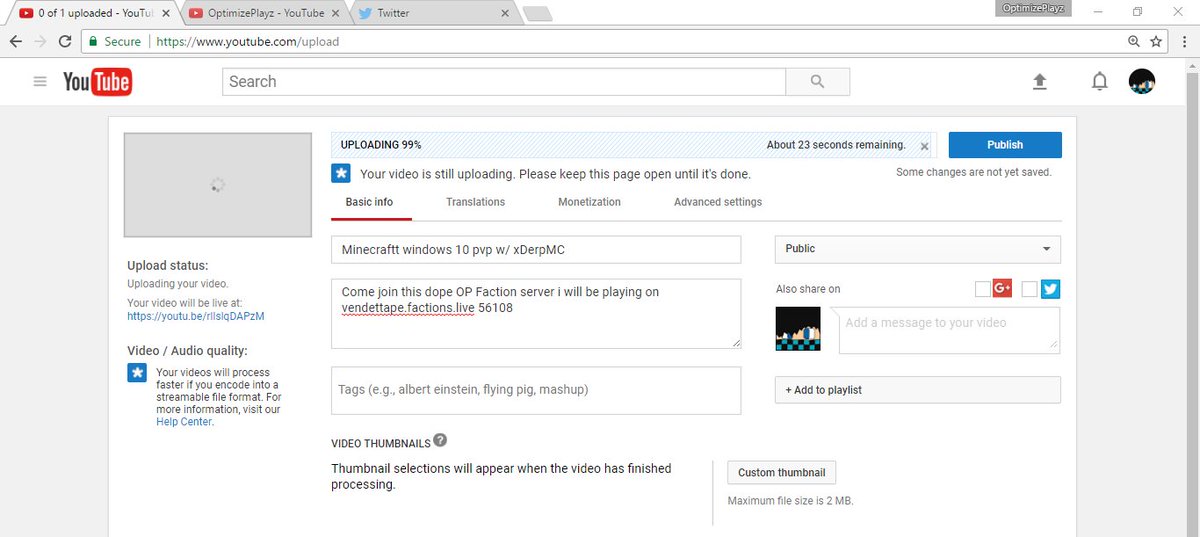Select the Basic info tab

(x=369, y=202)
